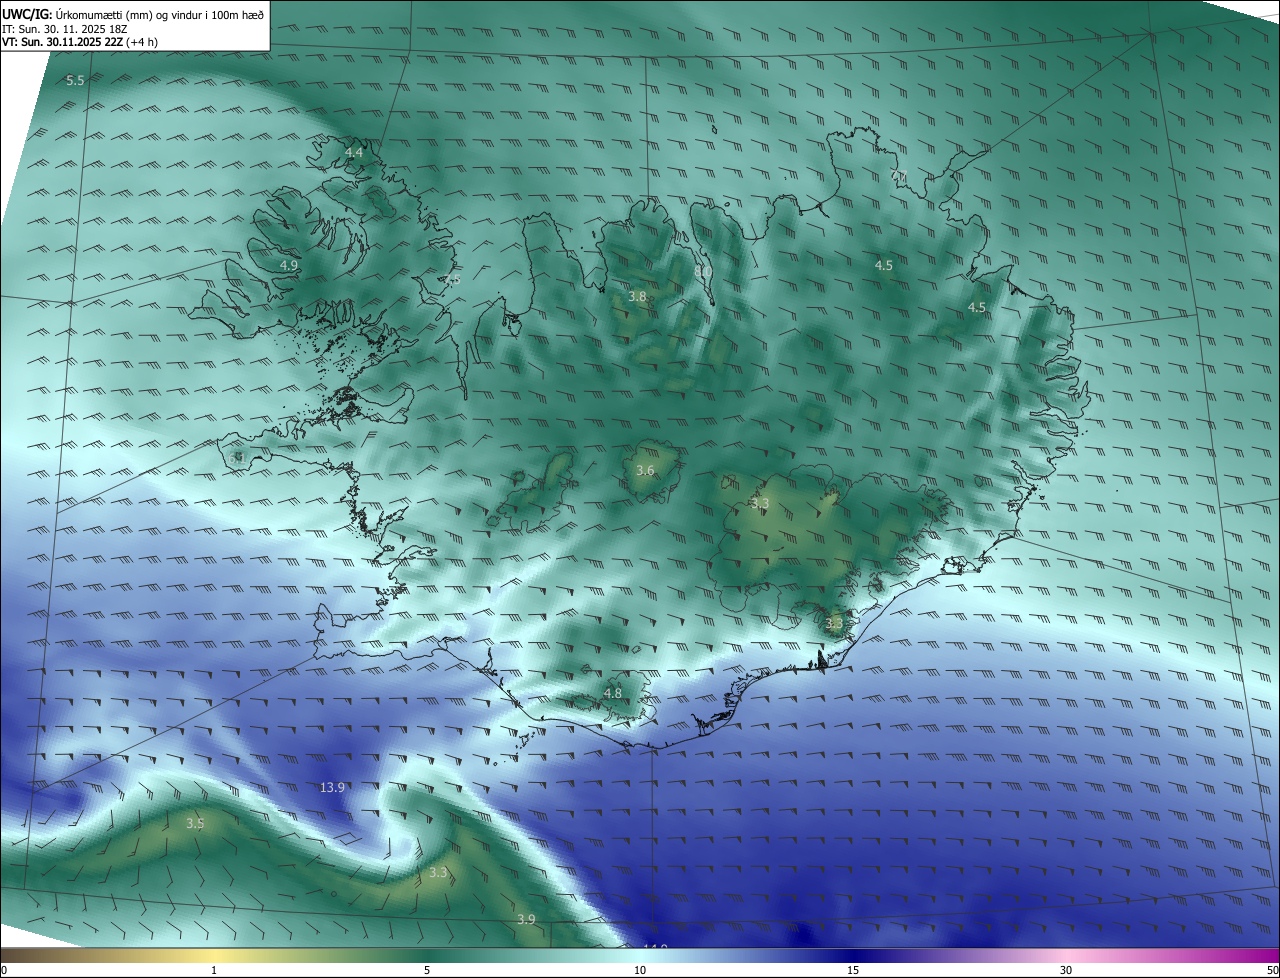
Task: Click the dark blue color bar segment above tick 15
Action: coord(853,955)
